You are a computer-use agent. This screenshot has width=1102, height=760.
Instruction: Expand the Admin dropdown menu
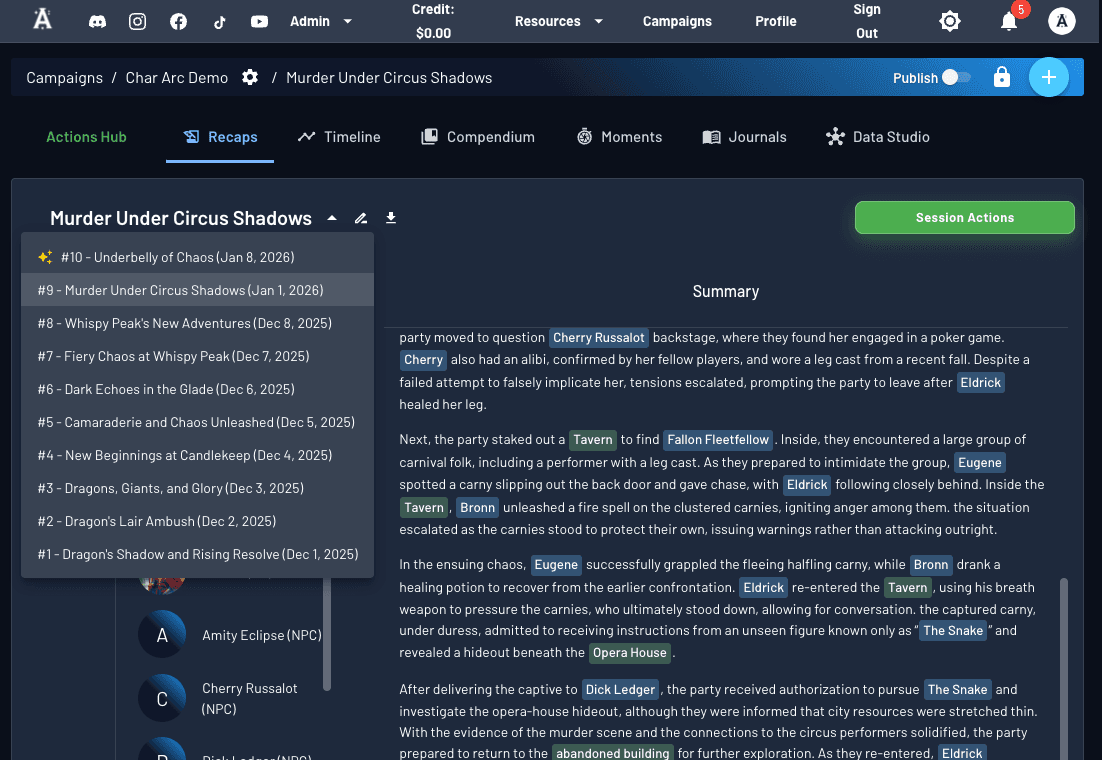[x=320, y=21]
